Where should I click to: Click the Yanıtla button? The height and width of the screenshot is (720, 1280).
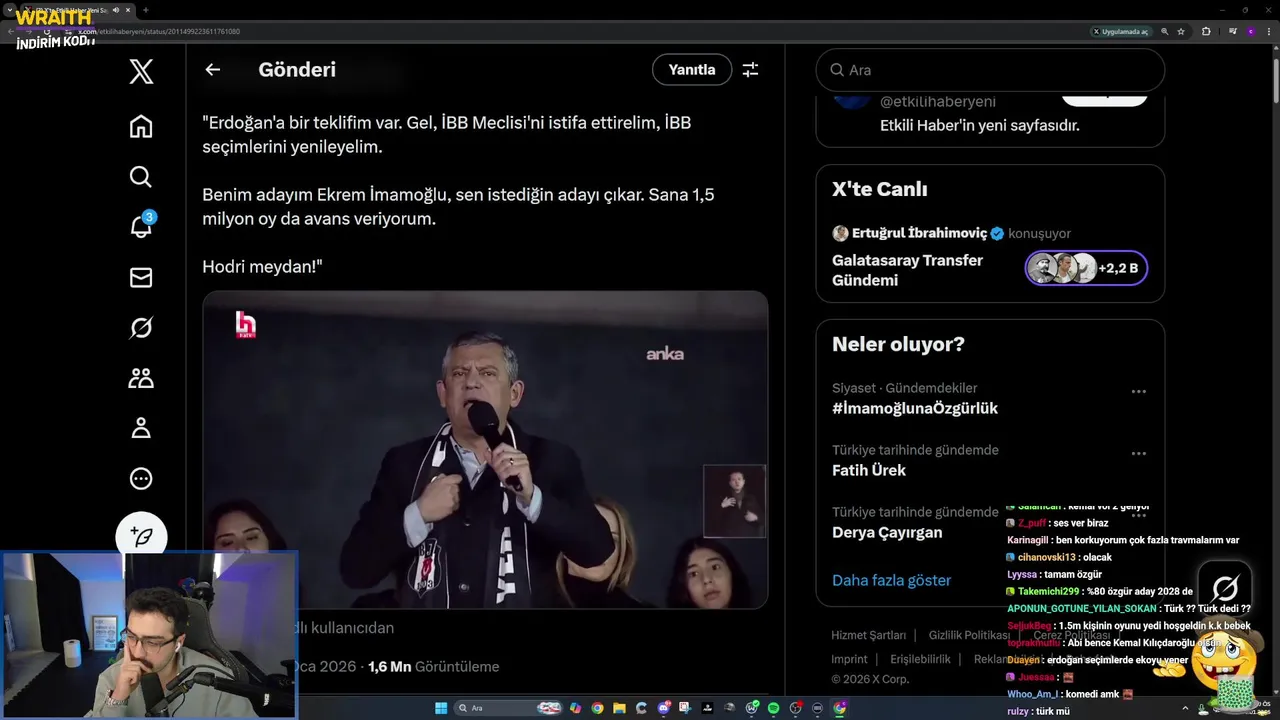coord(692,70)
